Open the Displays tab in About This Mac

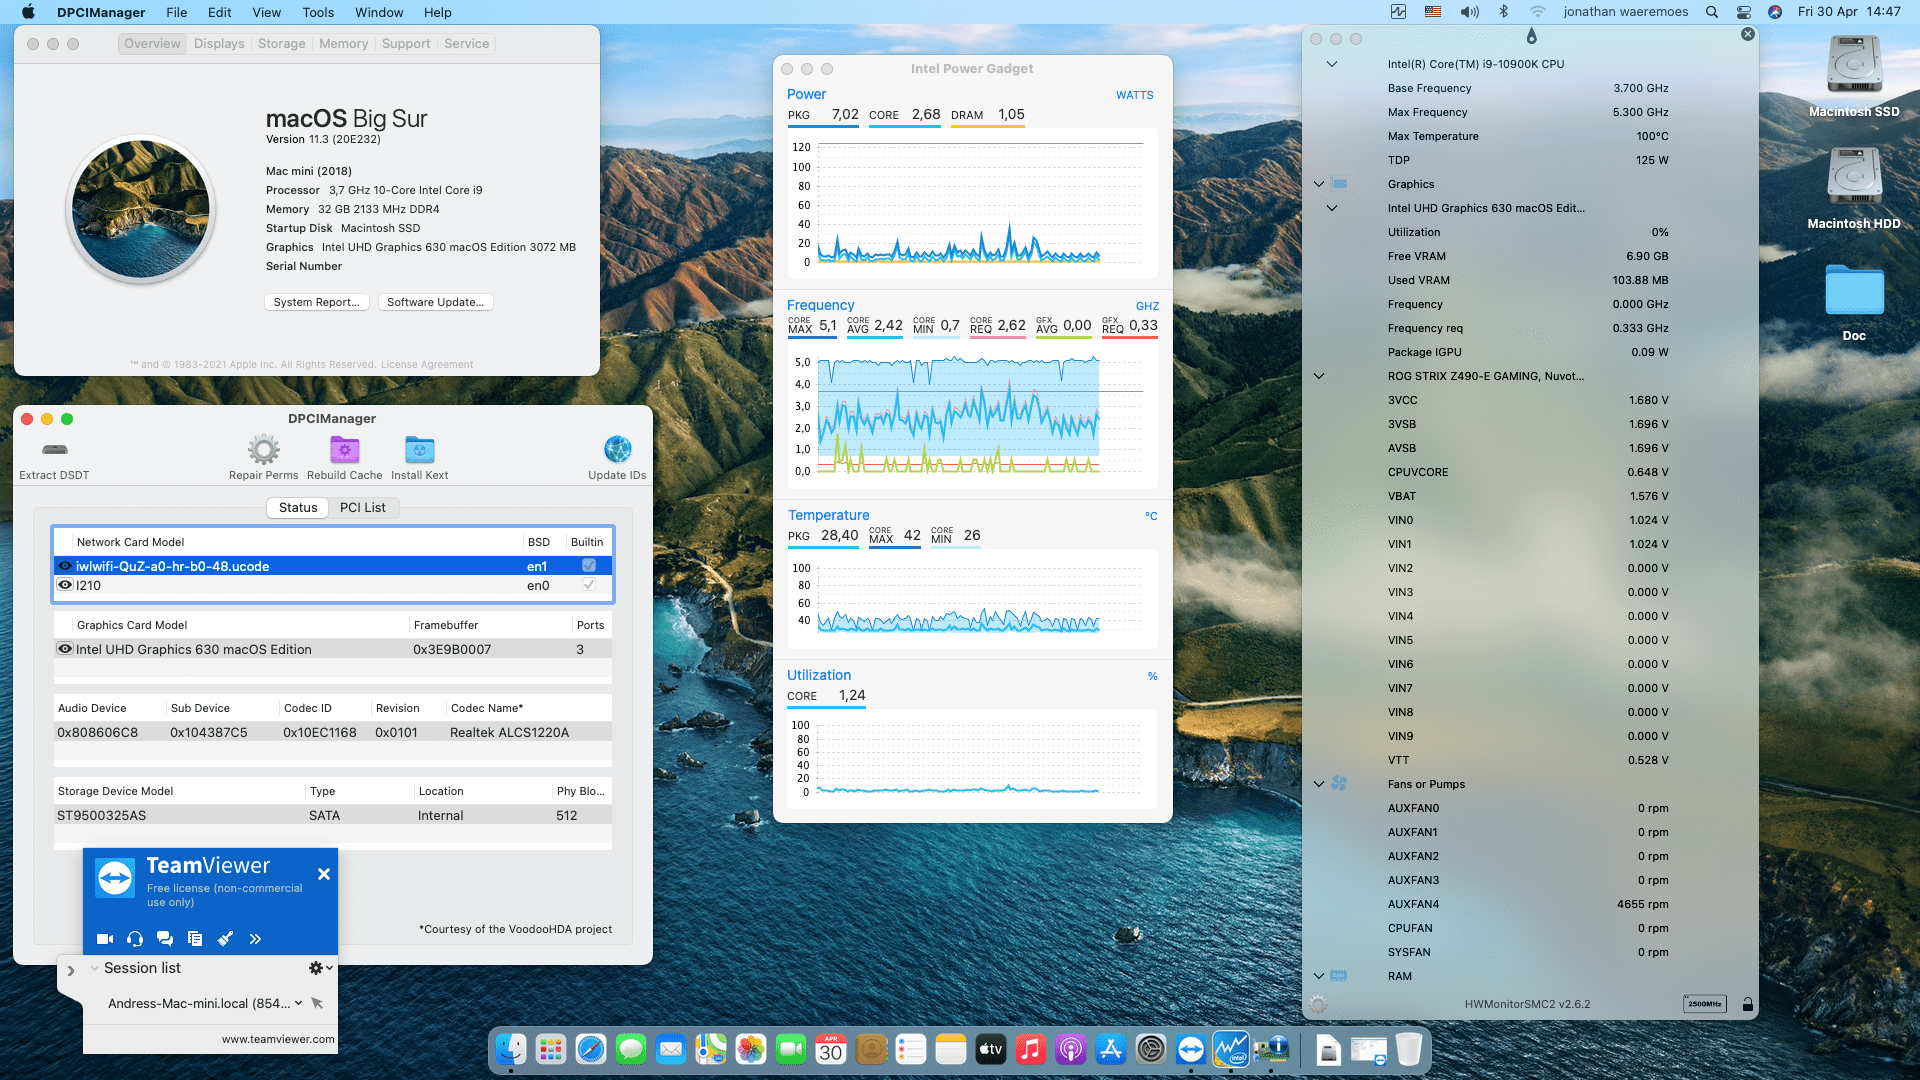[219, 44]
